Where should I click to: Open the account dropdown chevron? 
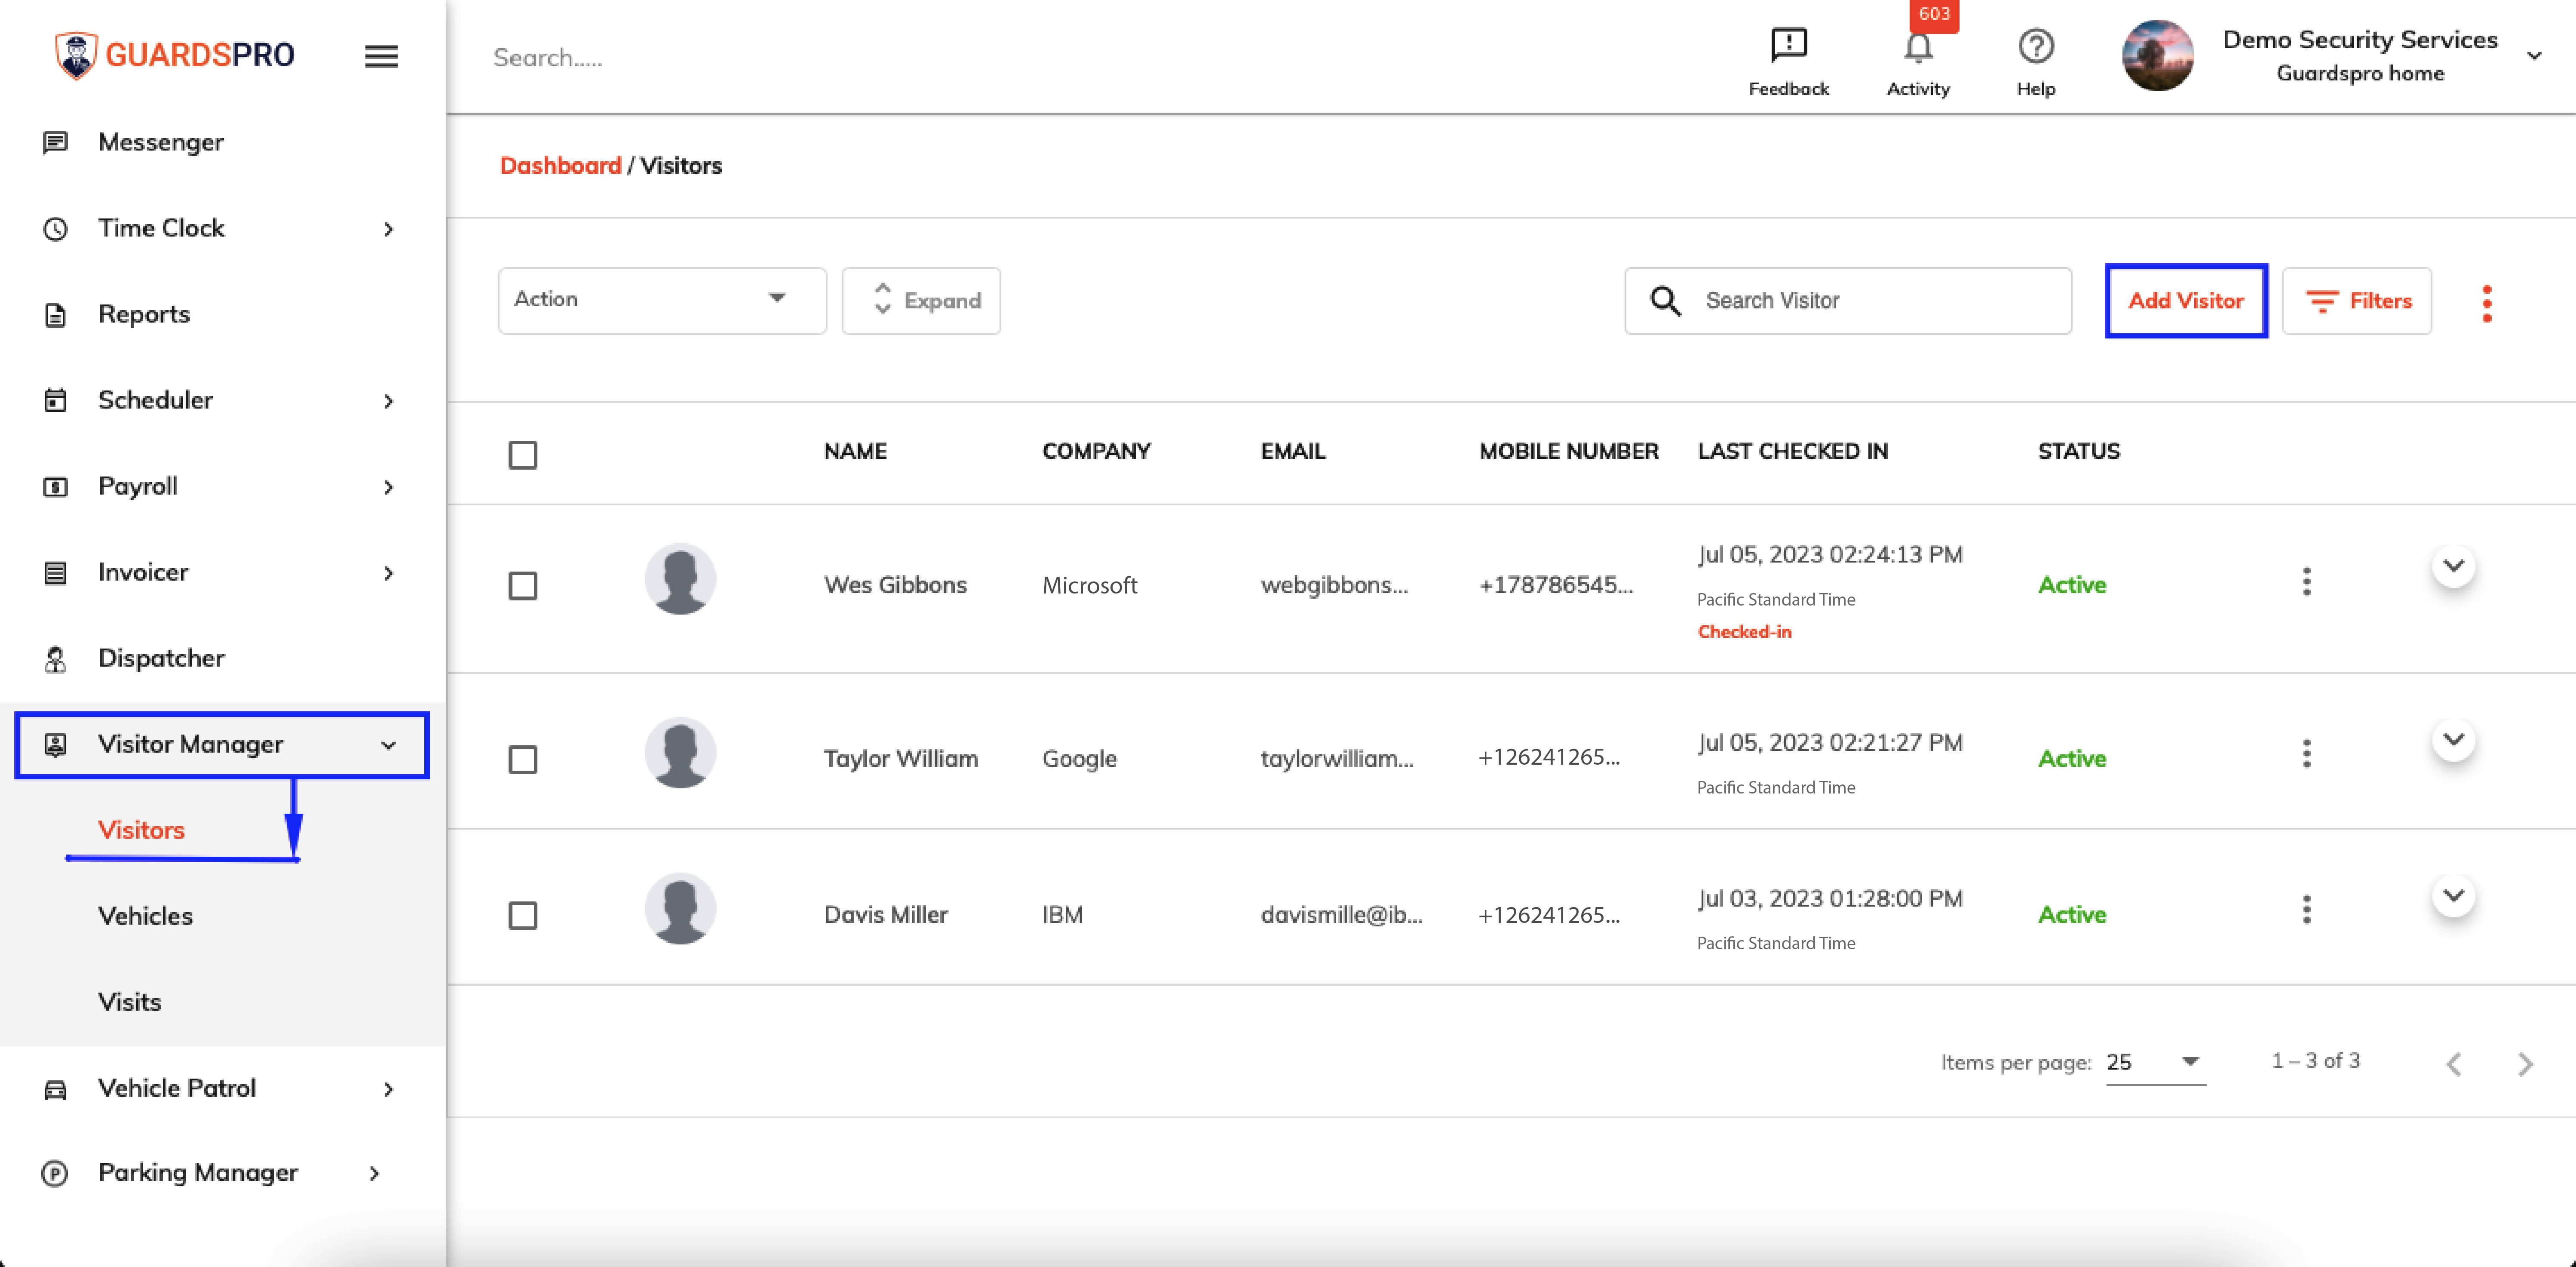[2533, 56]
